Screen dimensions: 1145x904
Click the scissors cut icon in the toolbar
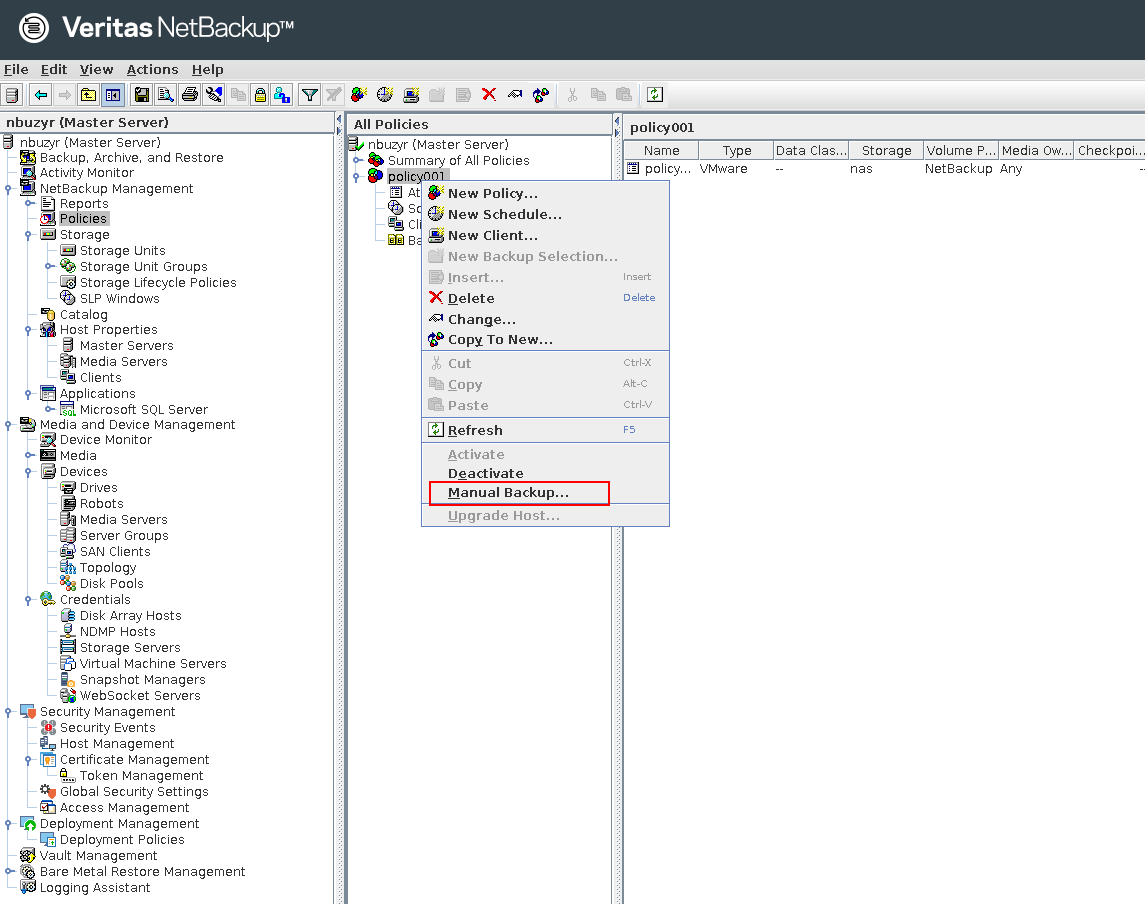click(572, 95)
